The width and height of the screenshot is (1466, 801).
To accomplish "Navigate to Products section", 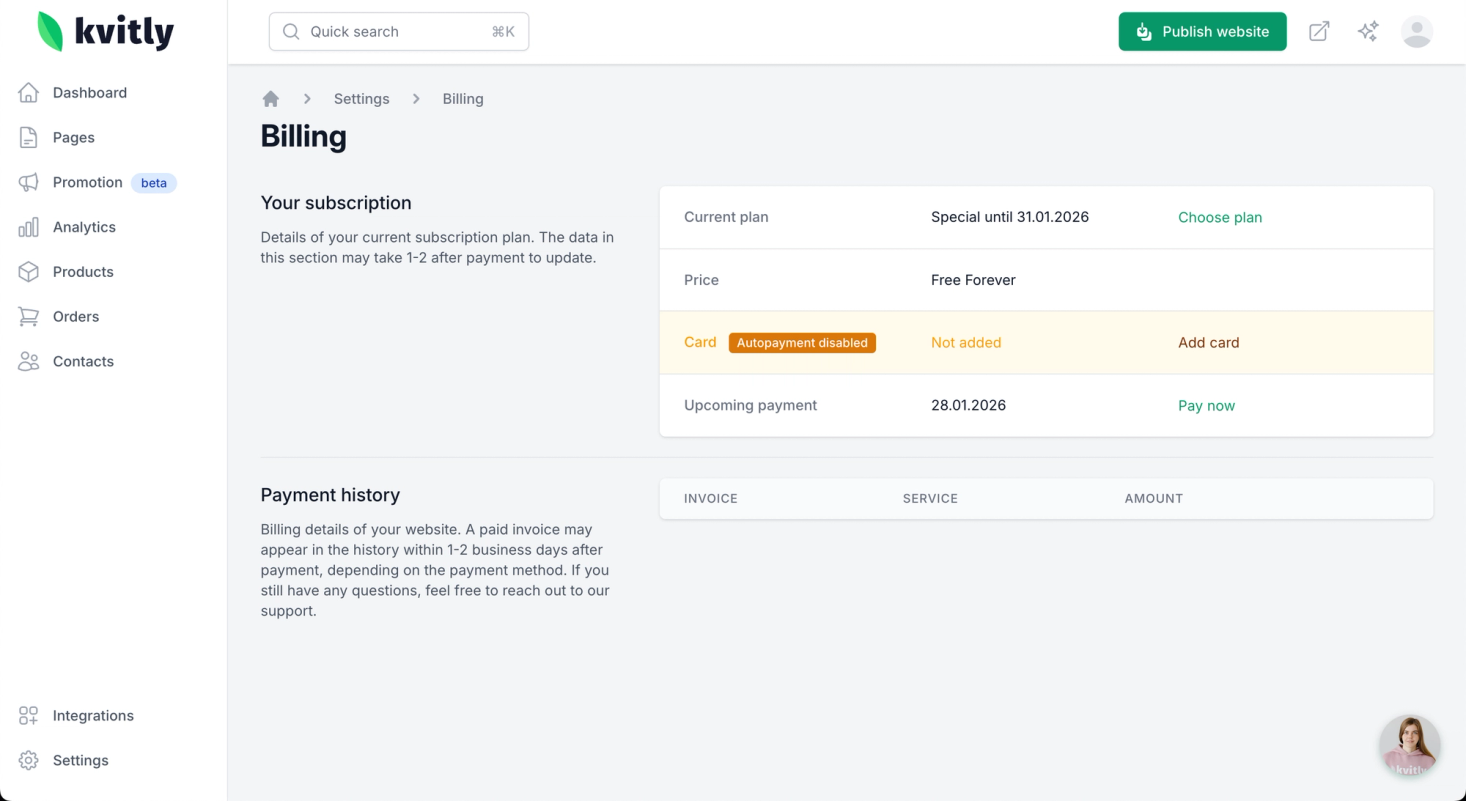I will pos(83,272).
